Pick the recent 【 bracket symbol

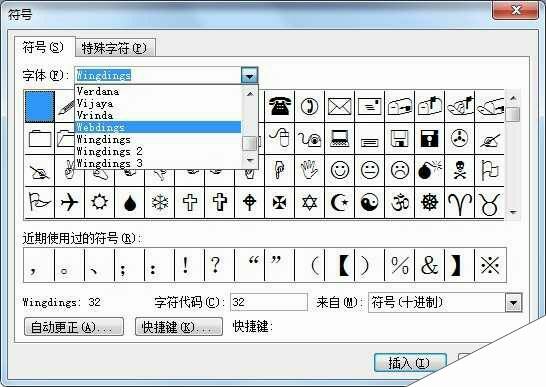pos(340,265)
